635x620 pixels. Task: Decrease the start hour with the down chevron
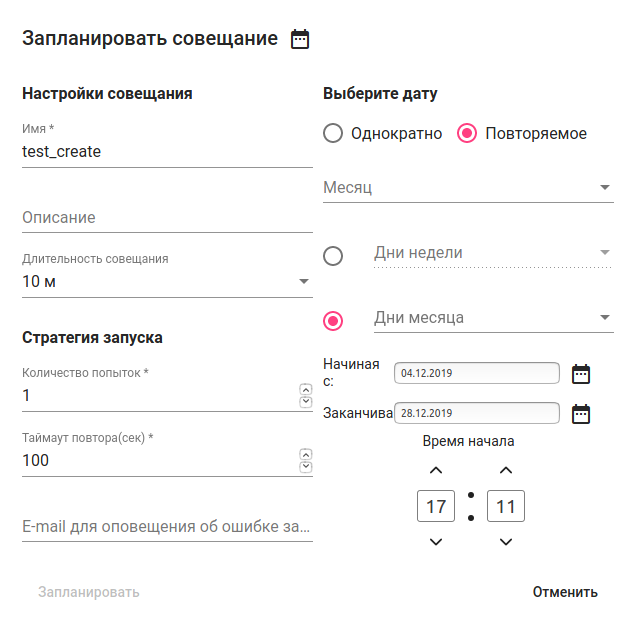(x=435, y=542)
